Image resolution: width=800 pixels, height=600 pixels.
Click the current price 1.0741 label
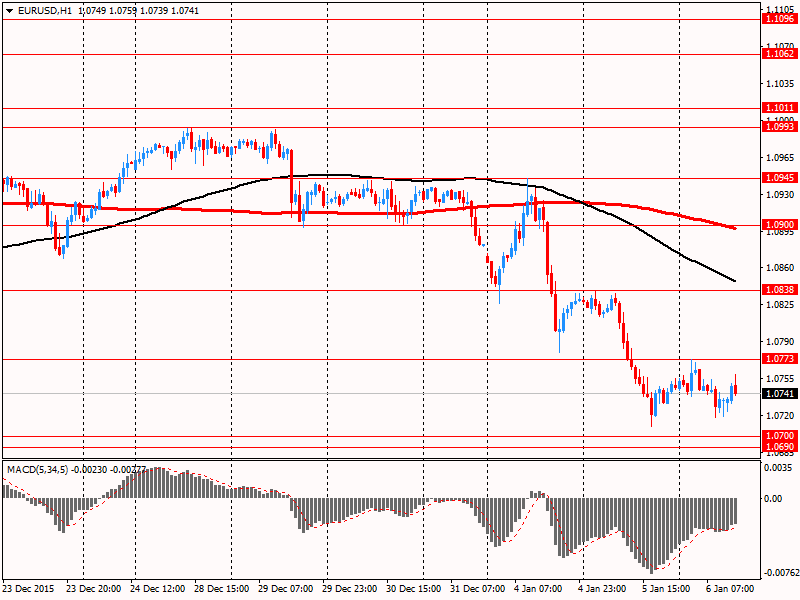tap(779, 393)
